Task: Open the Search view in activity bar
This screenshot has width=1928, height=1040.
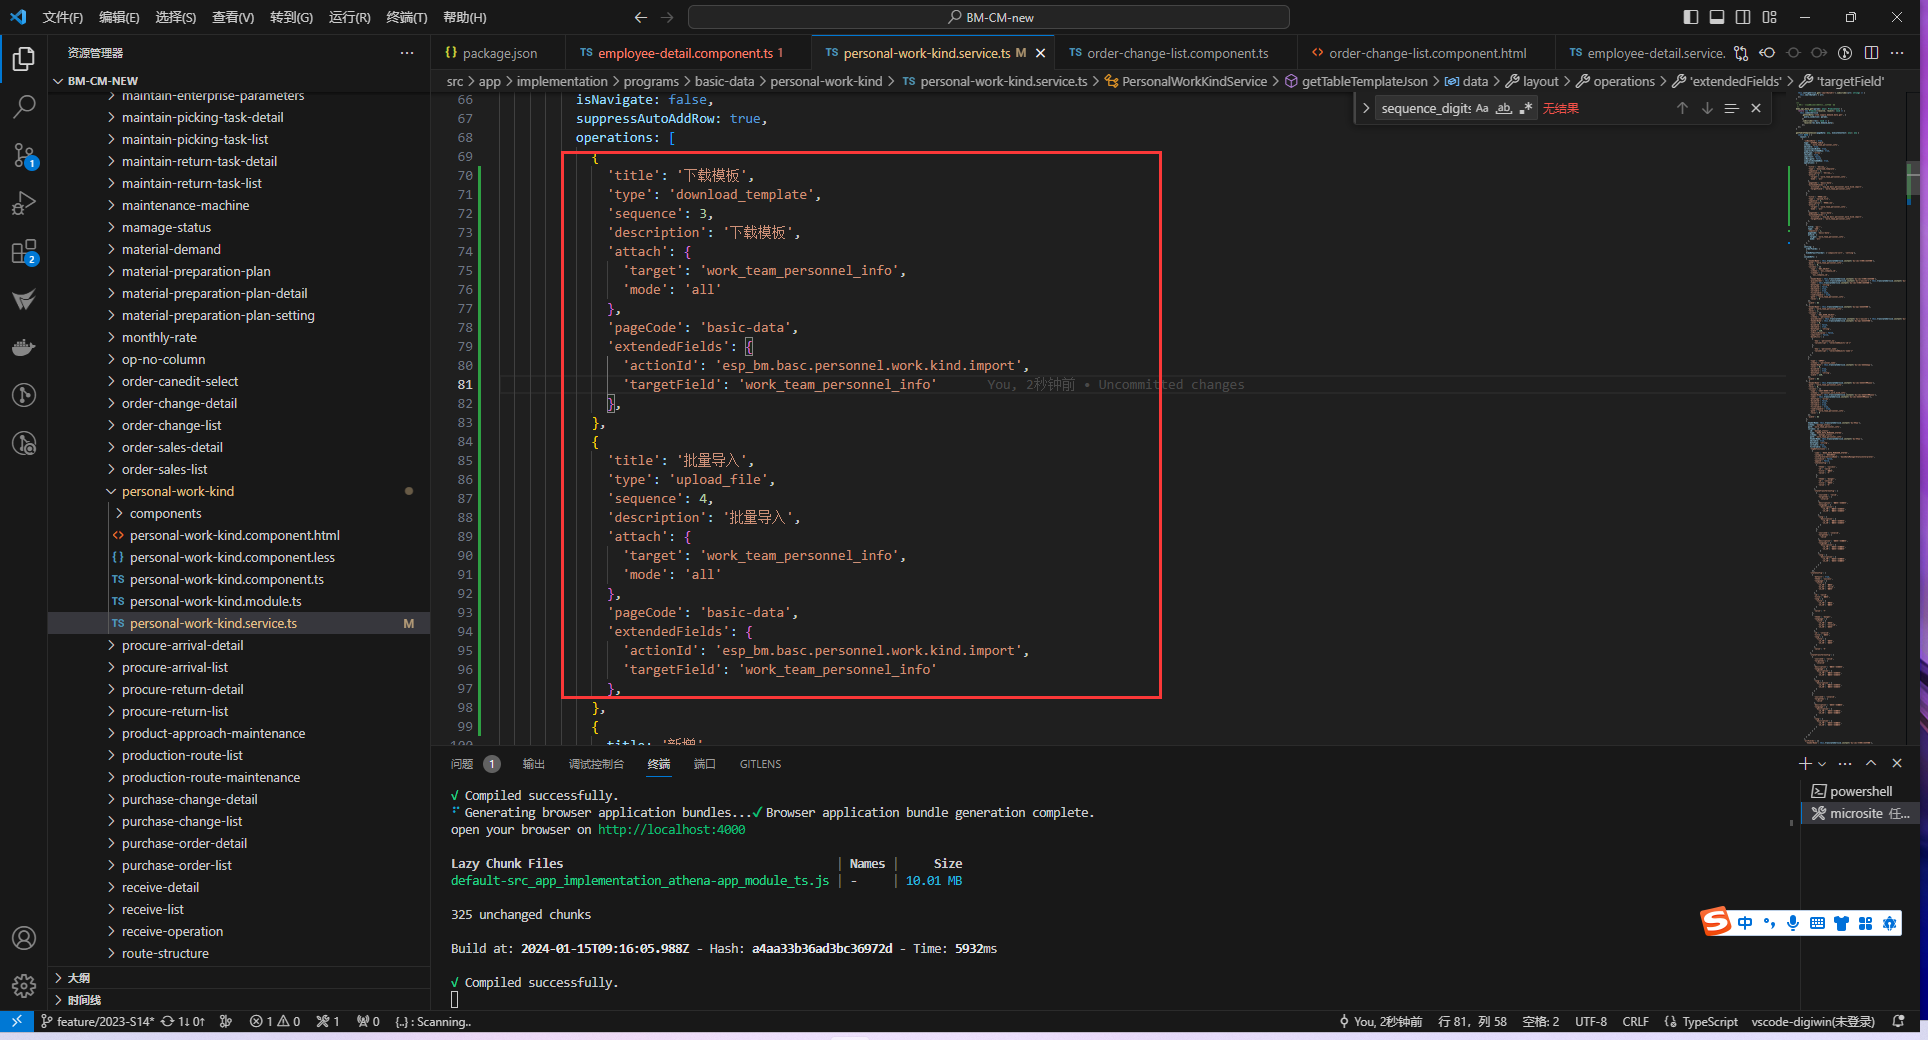Action: [24, 107]
